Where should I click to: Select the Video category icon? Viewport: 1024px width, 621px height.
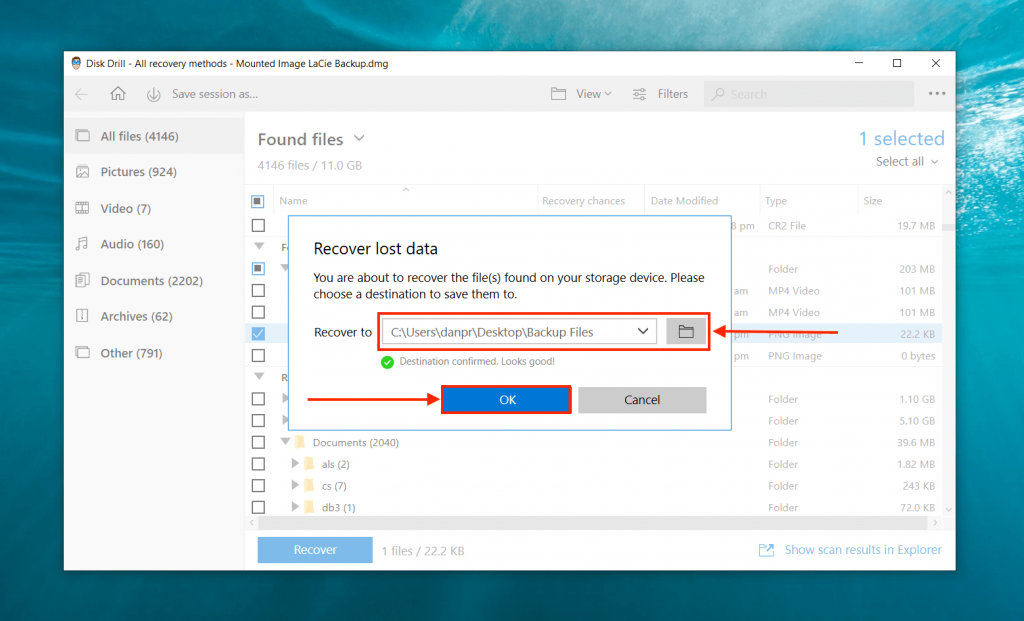(x=85, y=207)
